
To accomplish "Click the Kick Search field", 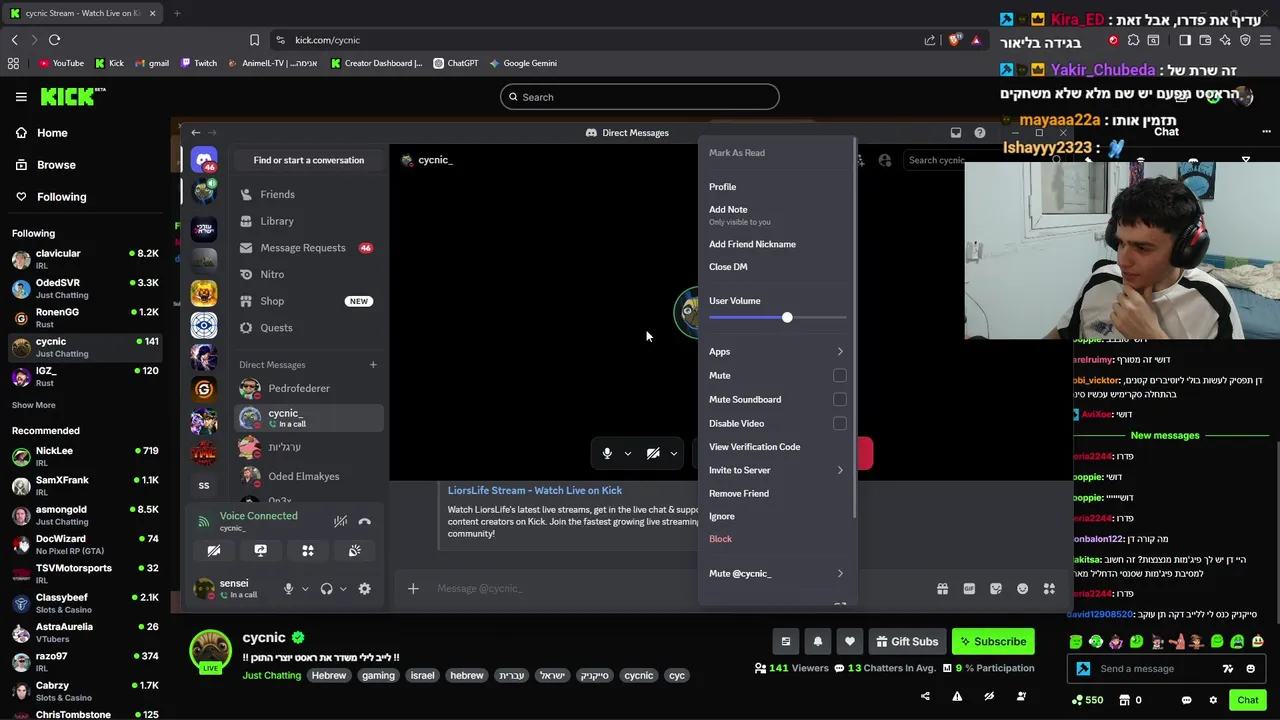I will coord(640,97).
